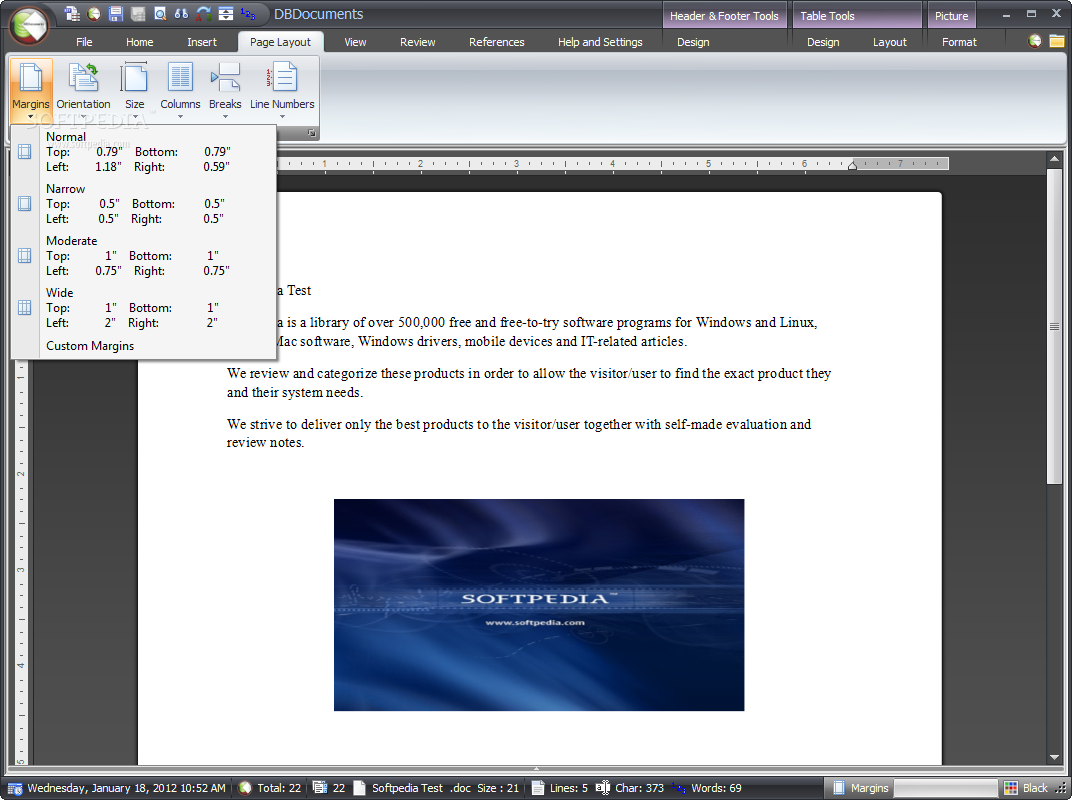Click the binoculars find icon
The width and height of the screenshot is (1072, 800).
click(181, 13)
